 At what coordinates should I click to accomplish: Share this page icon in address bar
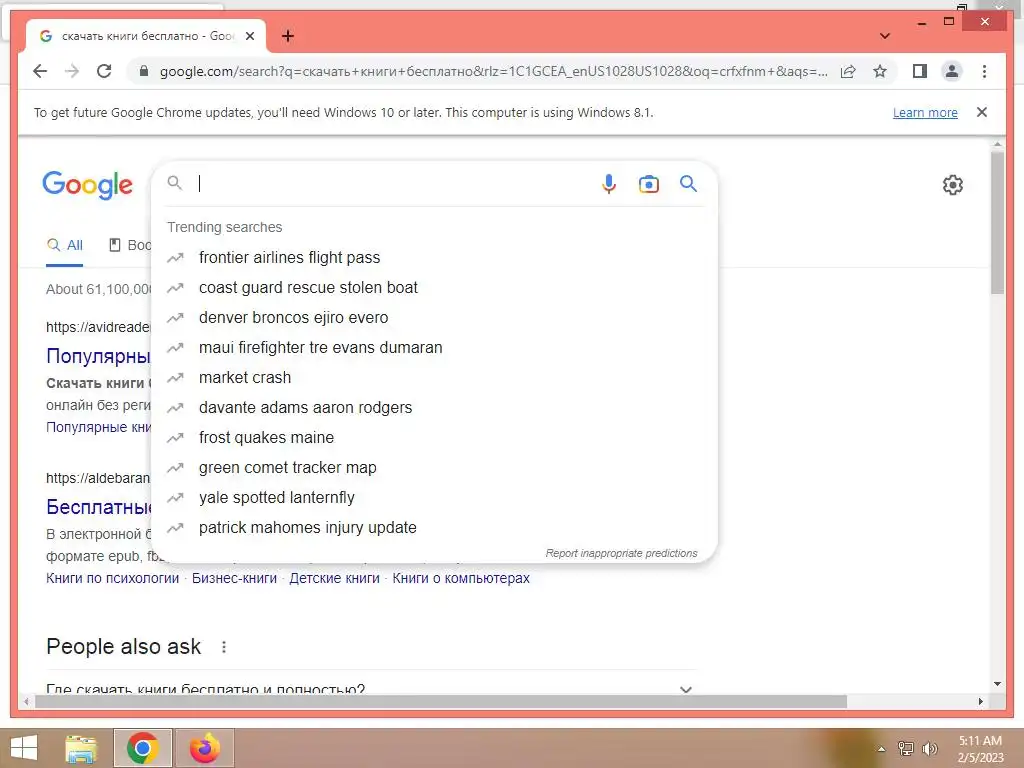[x=848, y=71]
